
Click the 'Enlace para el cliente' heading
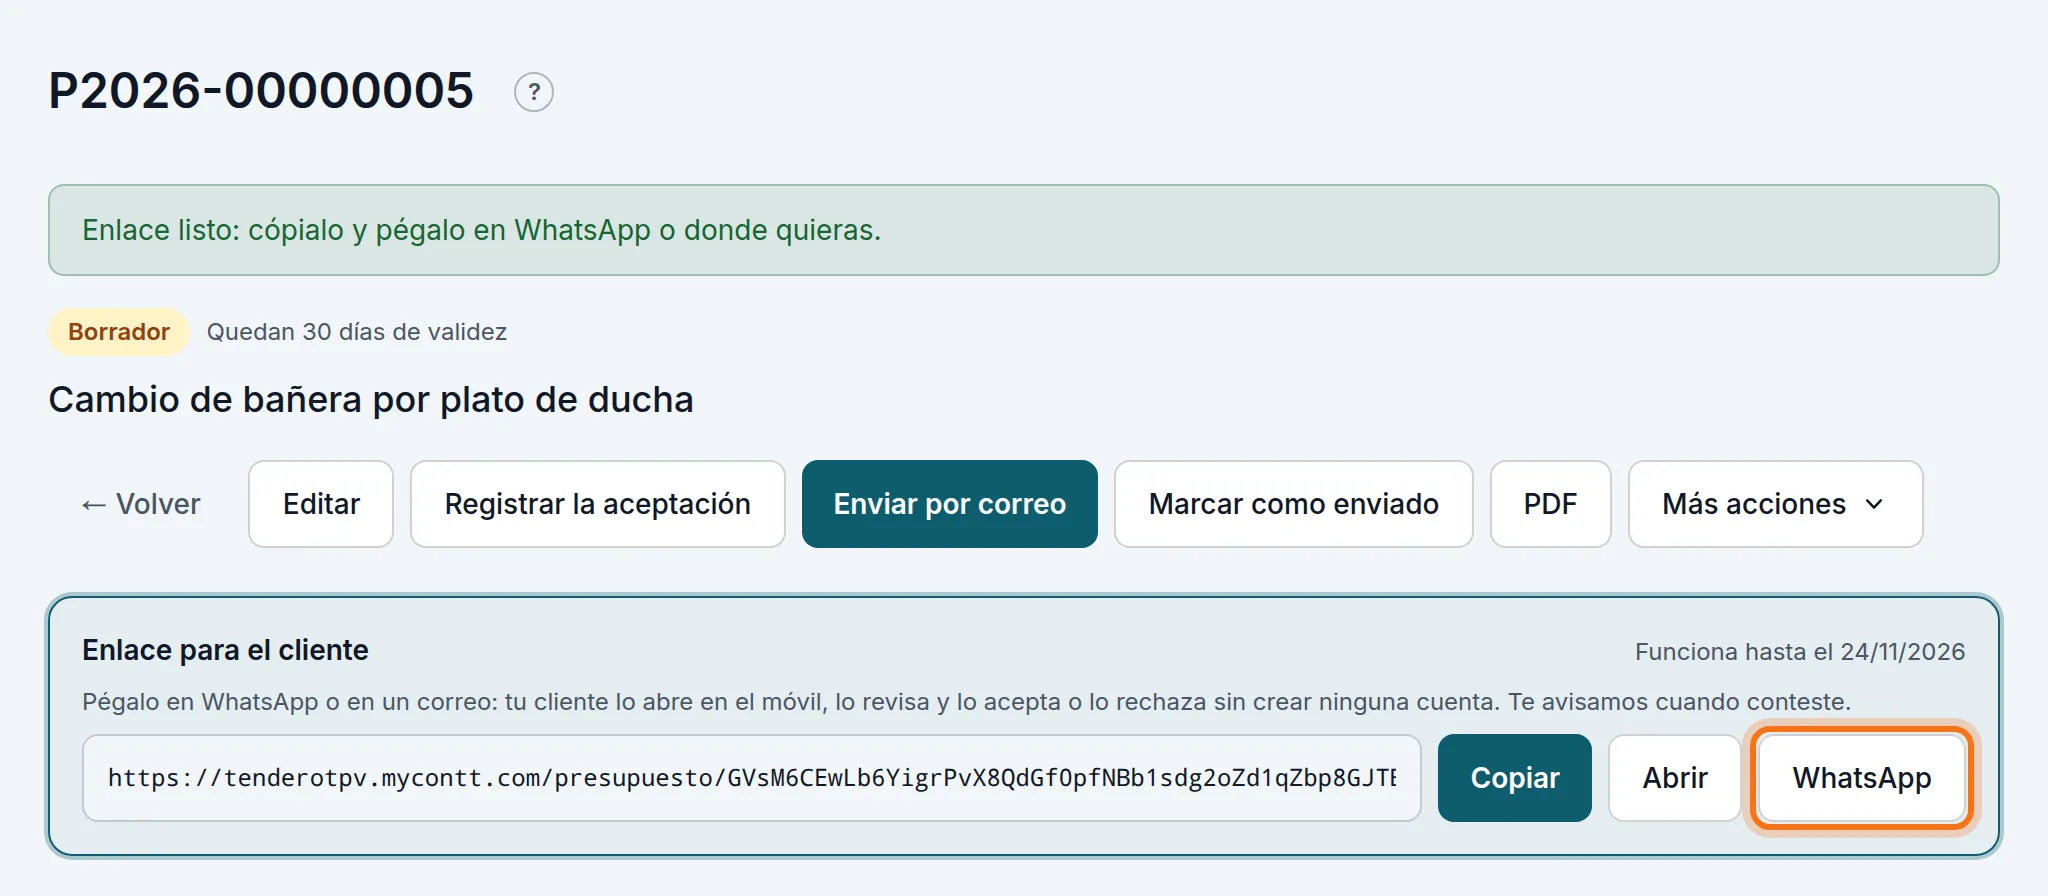point(225,651)
